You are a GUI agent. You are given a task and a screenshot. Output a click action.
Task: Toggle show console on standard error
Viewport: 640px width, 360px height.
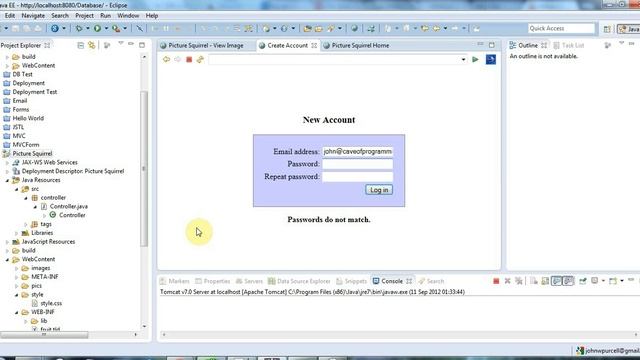568,281
